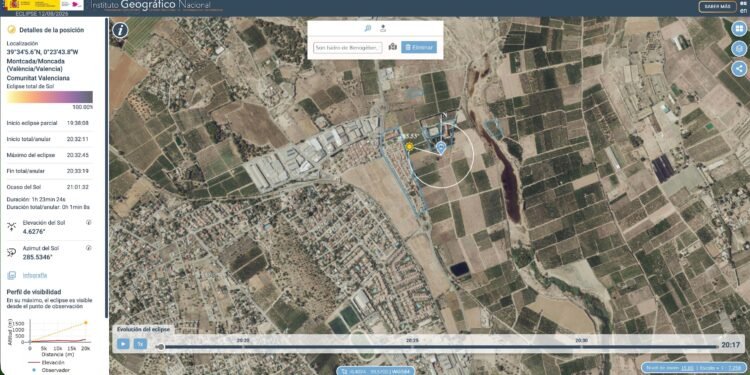Click the 'Inicio total/anular' time 20:32:11
This screenshot has height=375, width=750.
(x=78, y=139)
